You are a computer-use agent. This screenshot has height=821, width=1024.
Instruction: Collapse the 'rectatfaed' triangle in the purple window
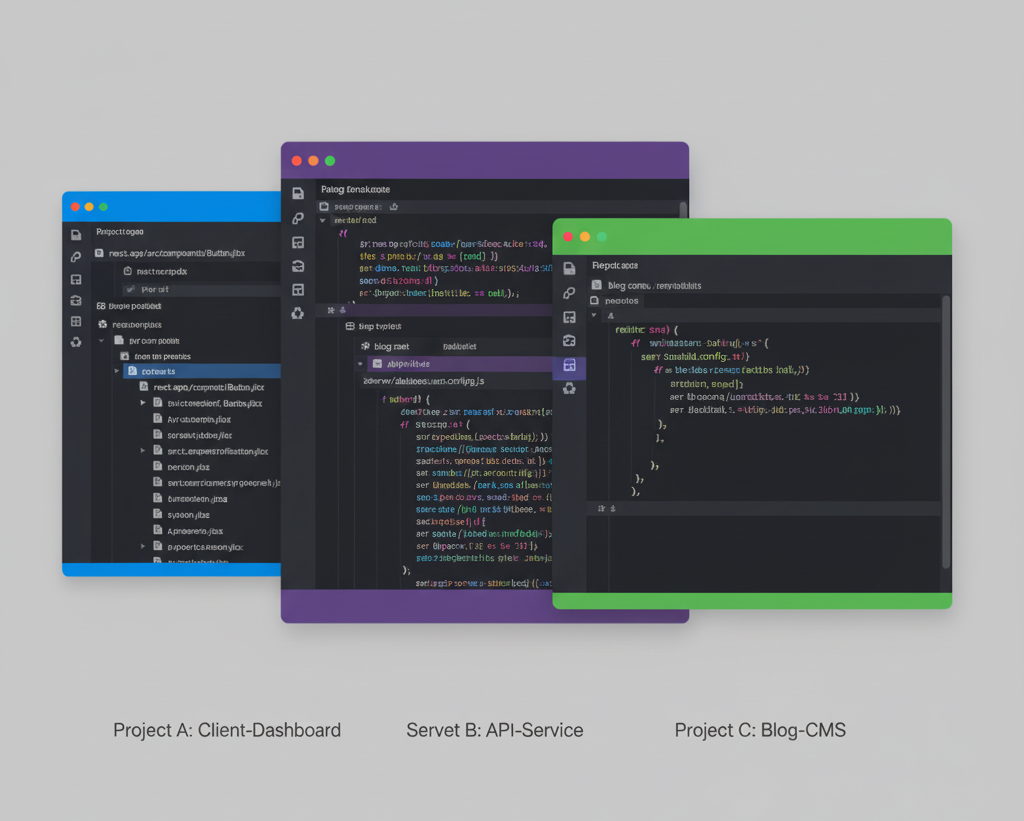pos(323,221)
